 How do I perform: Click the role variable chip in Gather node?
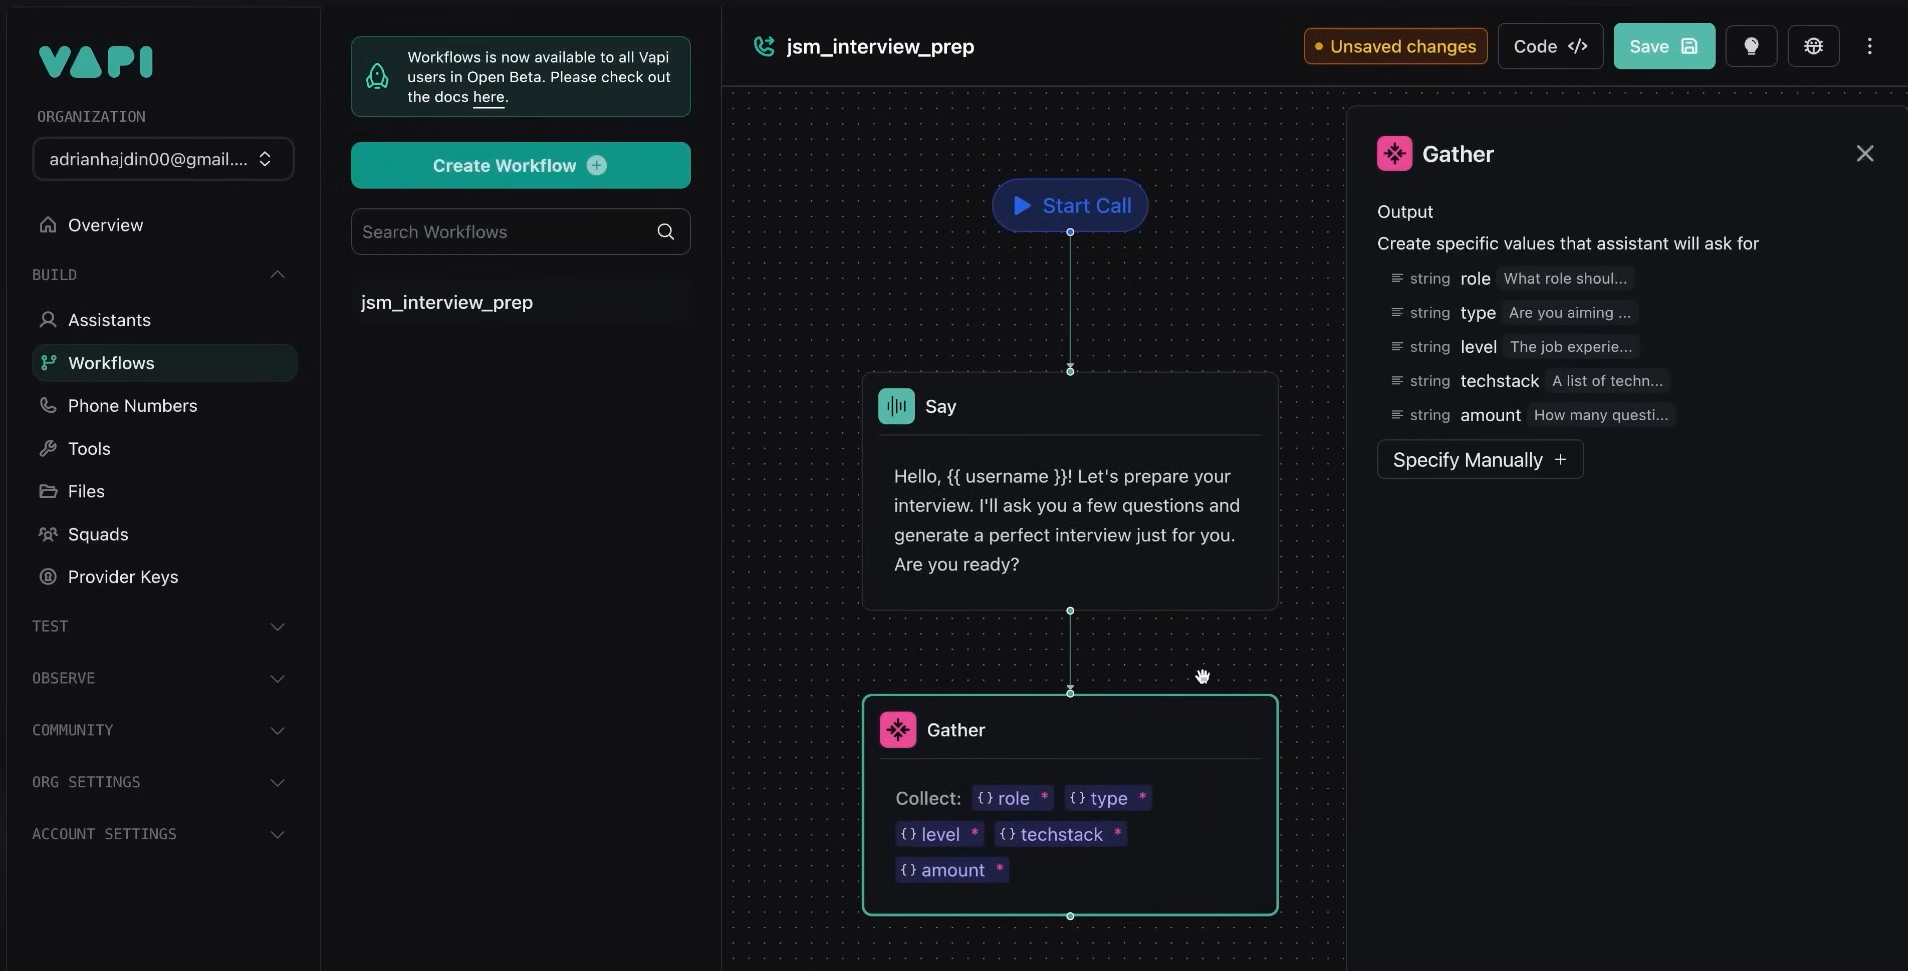coord(1012,798)
